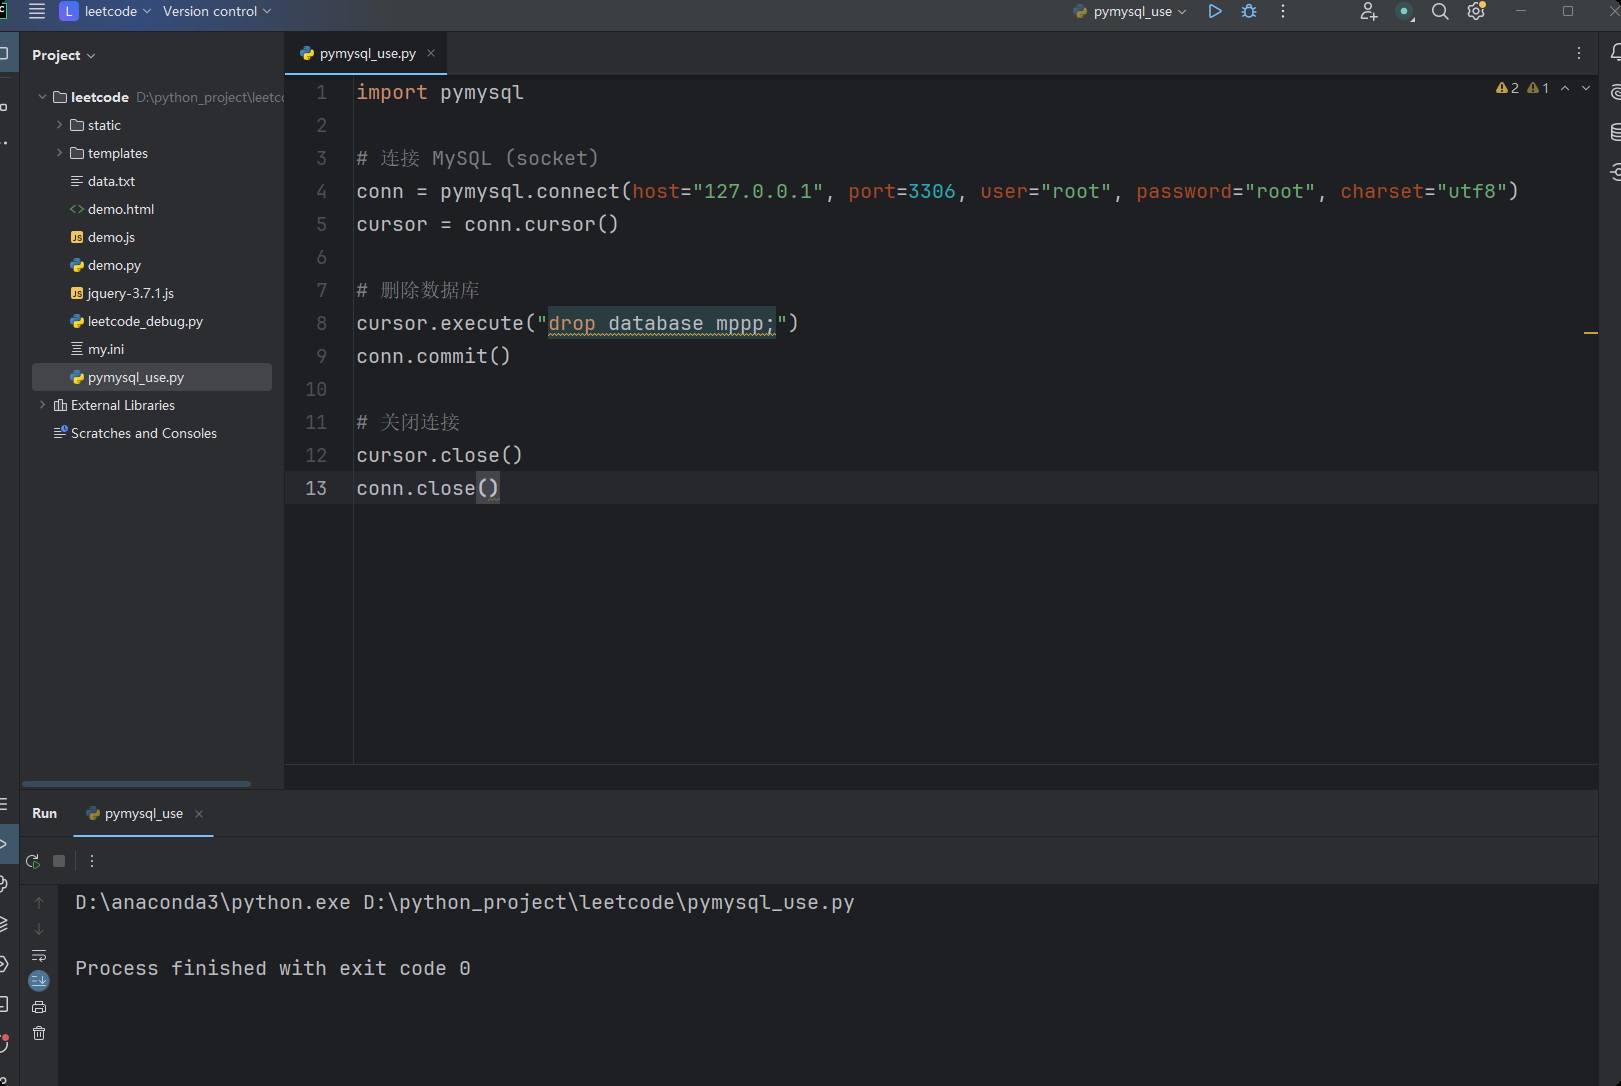Click "Process finished with exit code 0" output

[273, 968]
